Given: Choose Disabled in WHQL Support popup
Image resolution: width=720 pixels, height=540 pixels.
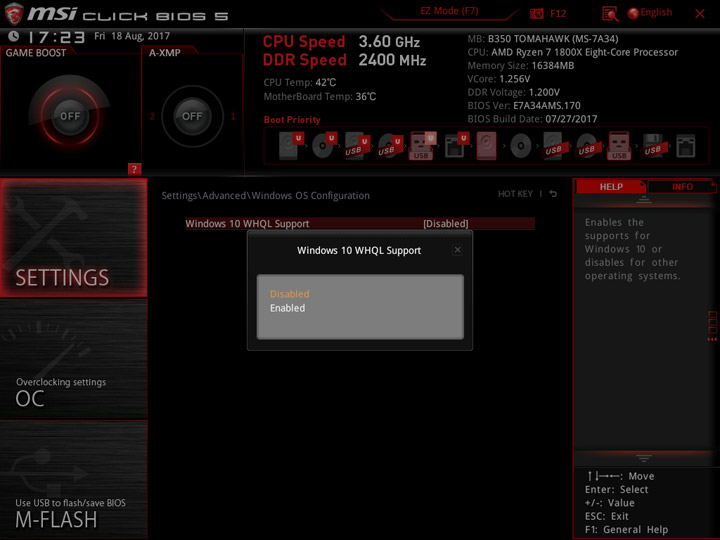Looking at the screenshot, I should pos(290,294).
